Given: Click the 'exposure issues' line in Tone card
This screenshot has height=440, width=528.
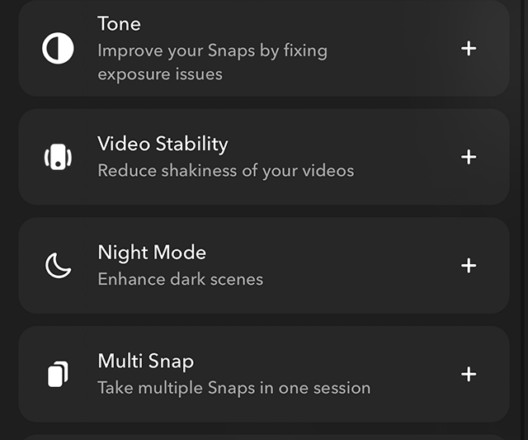Looking at the screenshot, I should (x=160, y=74).
